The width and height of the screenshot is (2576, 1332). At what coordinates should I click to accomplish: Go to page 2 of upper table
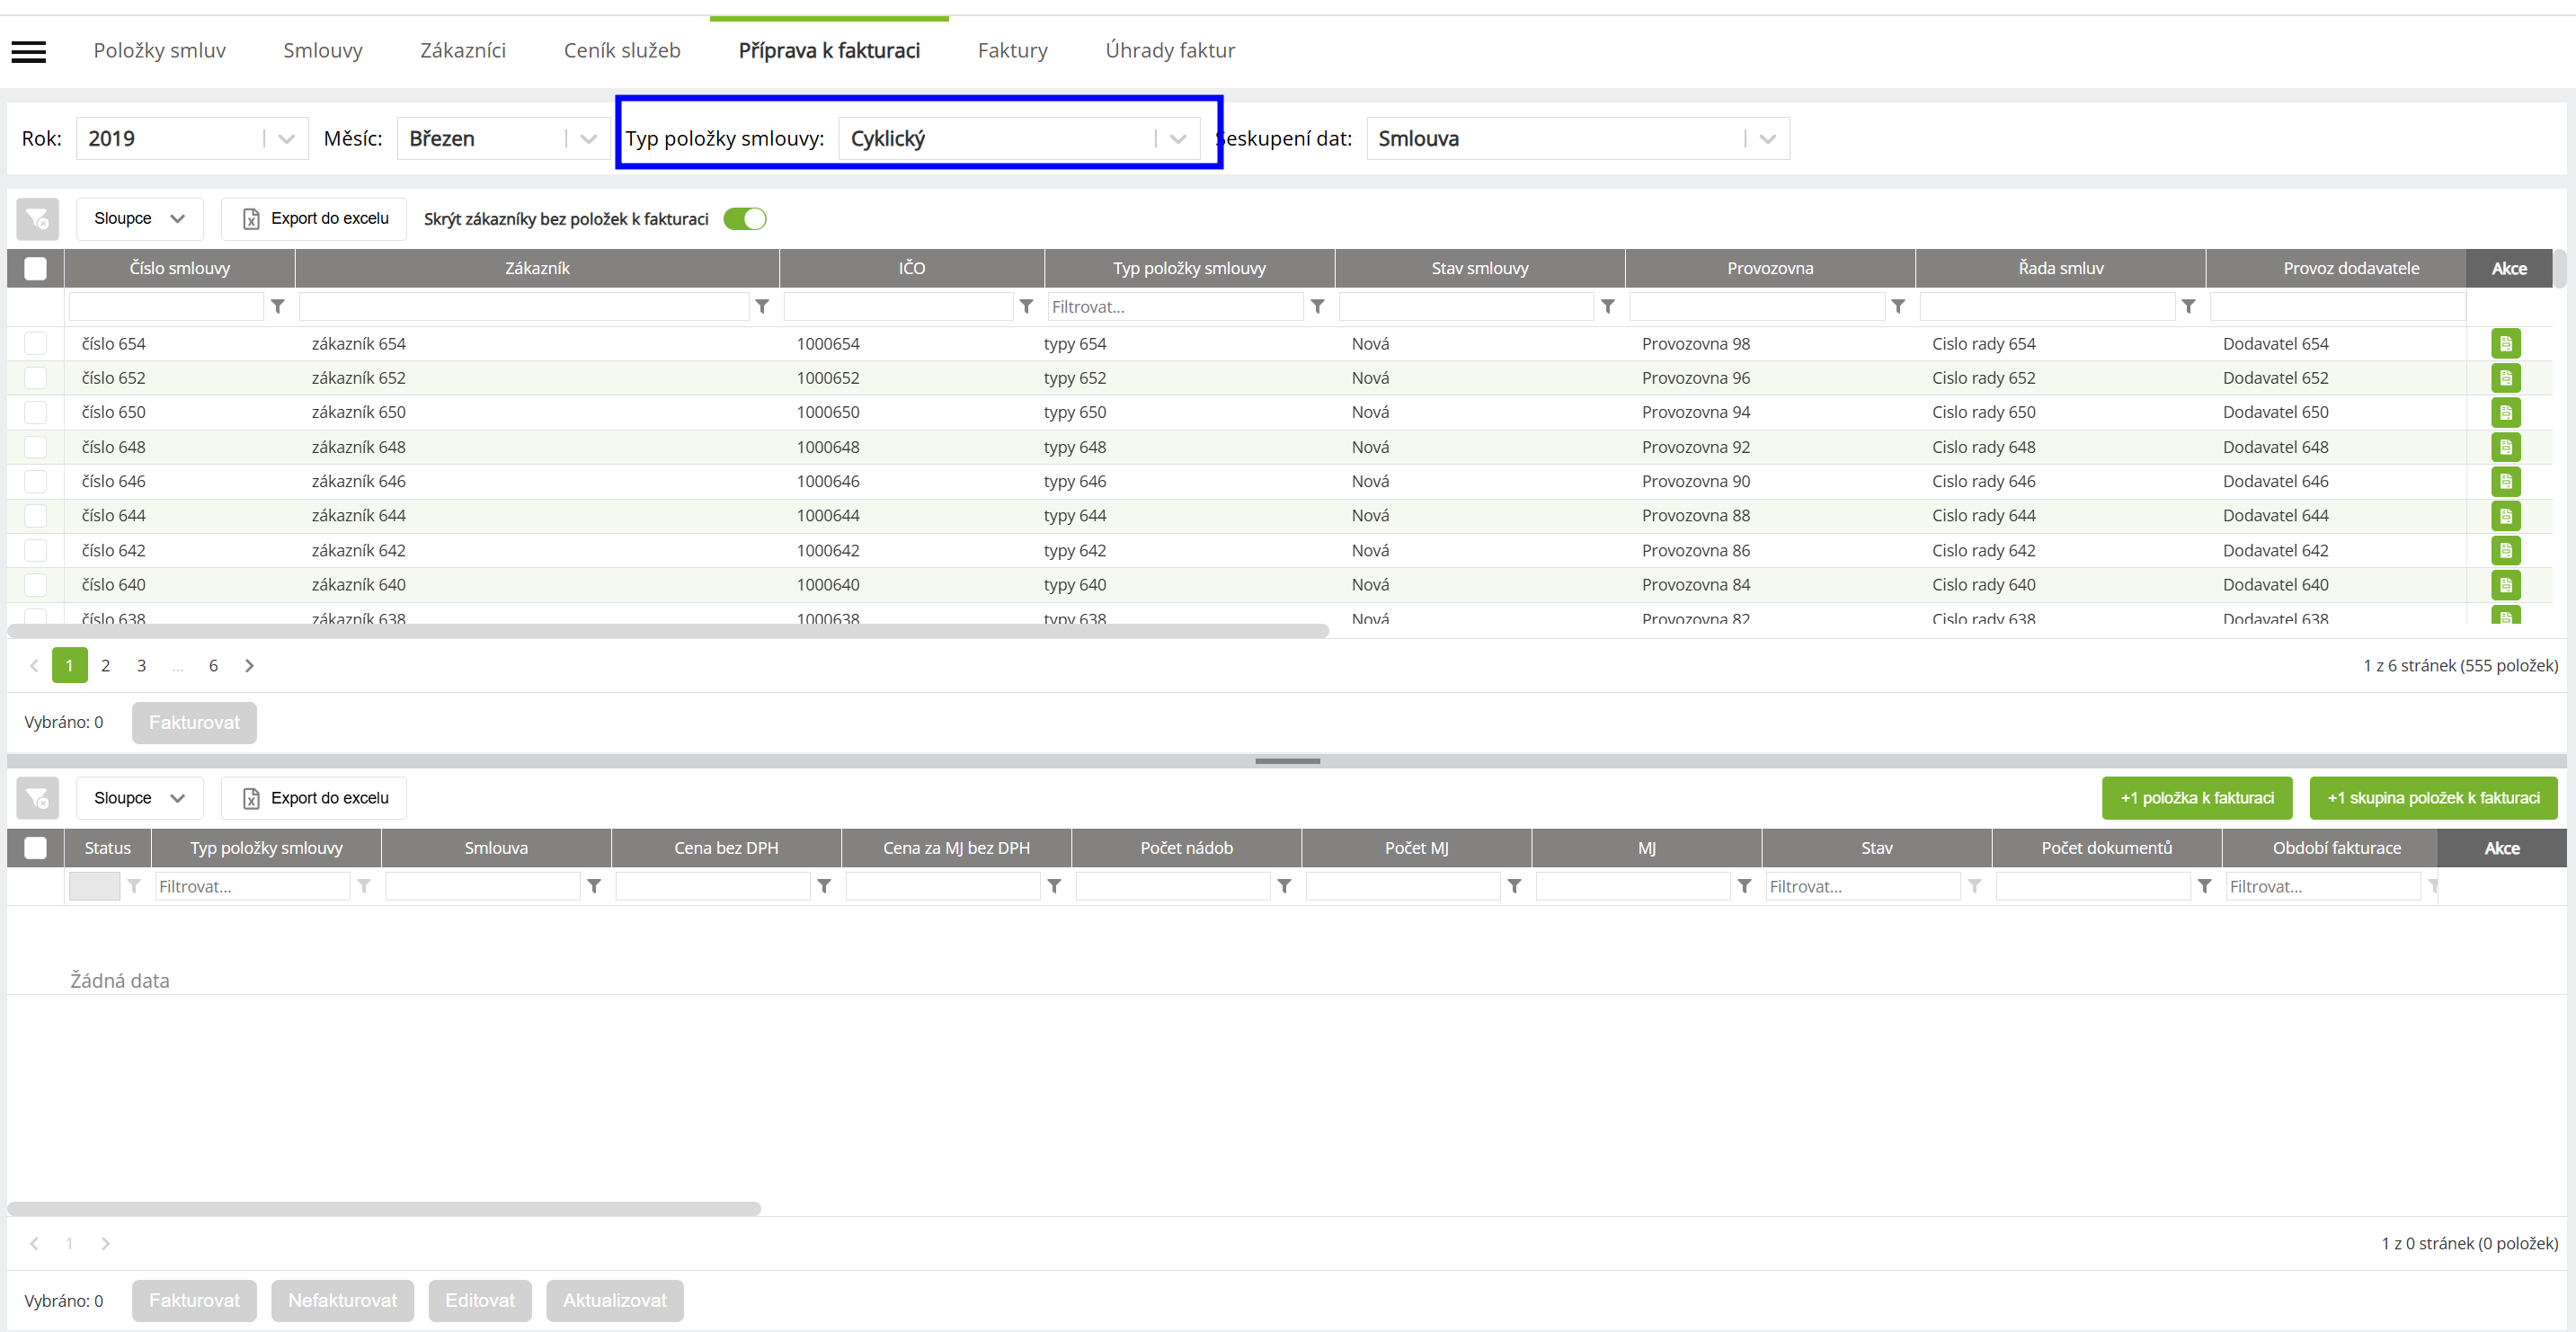tap(105, 666)
